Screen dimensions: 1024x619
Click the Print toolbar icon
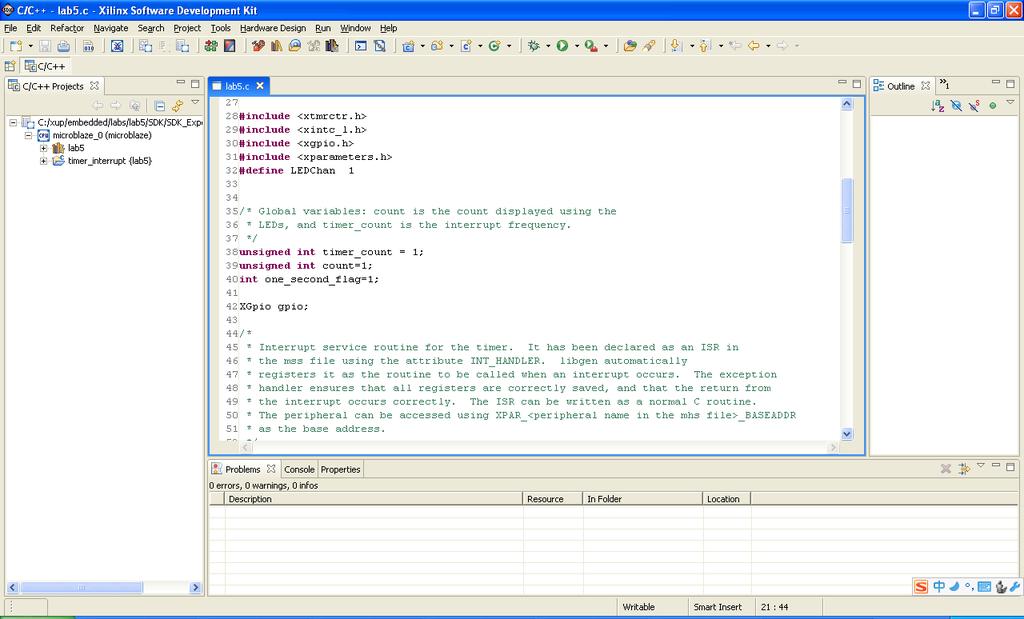[x=63, y=46]
